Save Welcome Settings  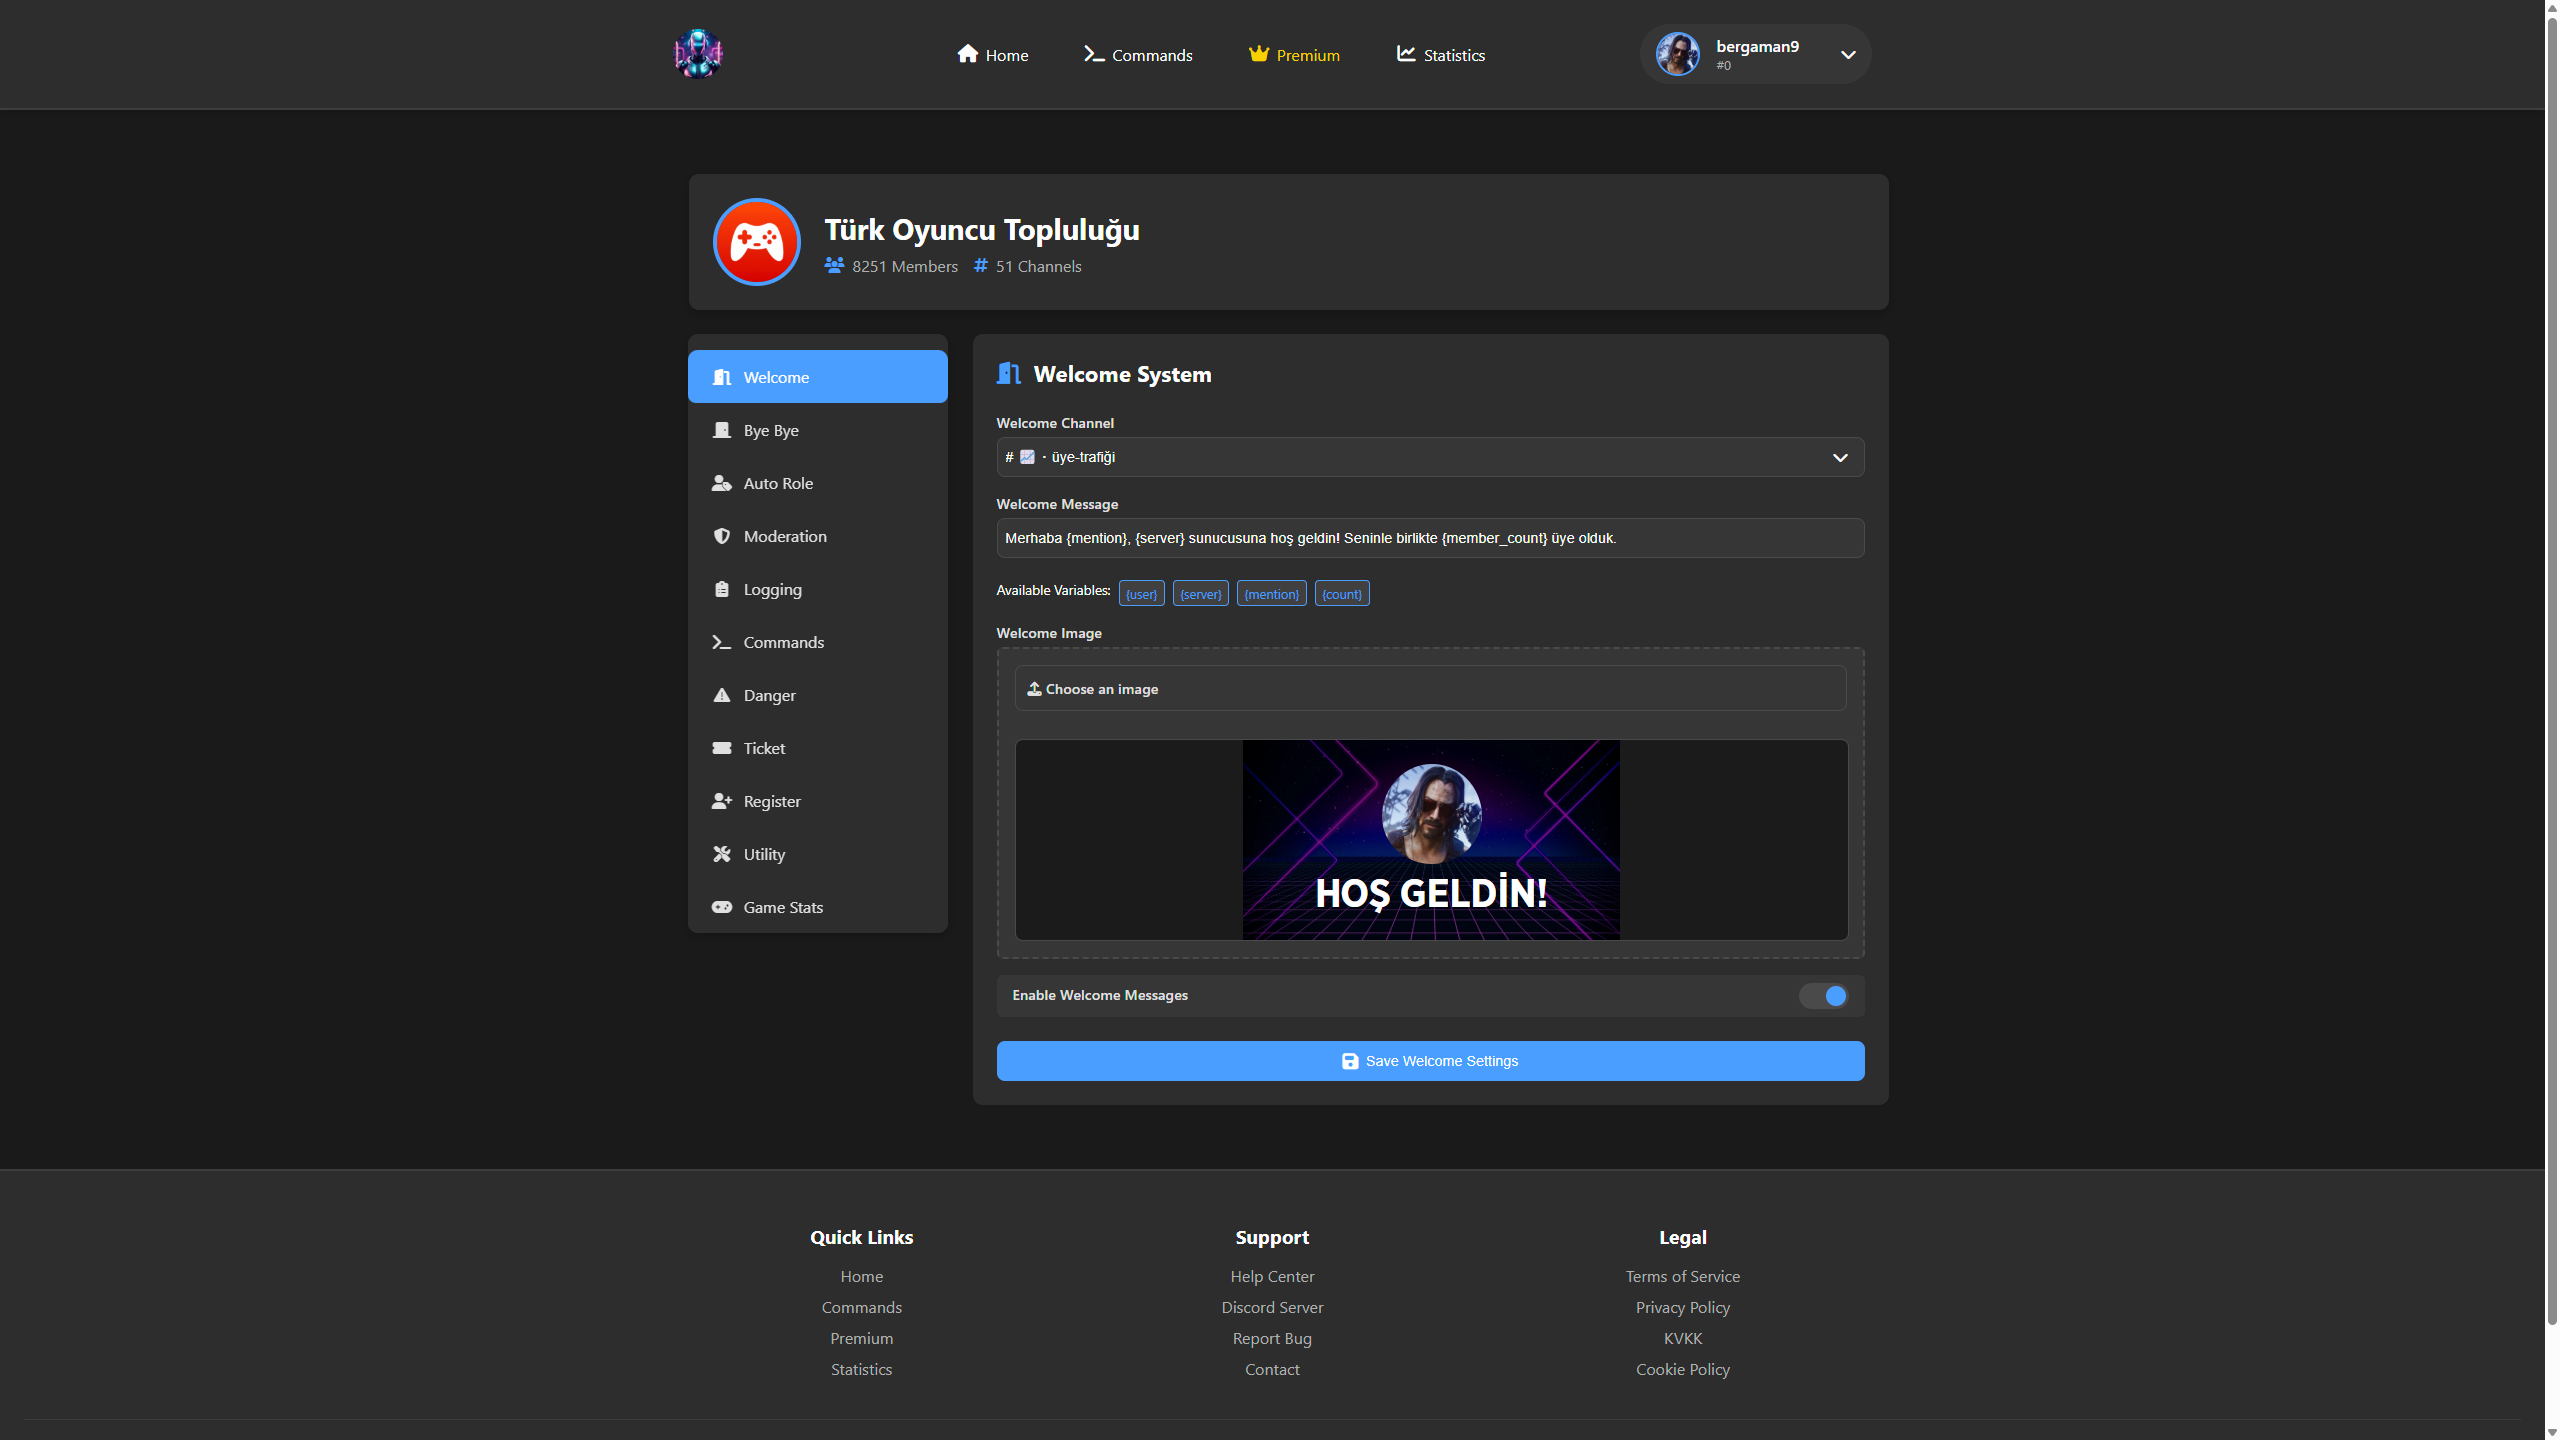point(1430,1061)
